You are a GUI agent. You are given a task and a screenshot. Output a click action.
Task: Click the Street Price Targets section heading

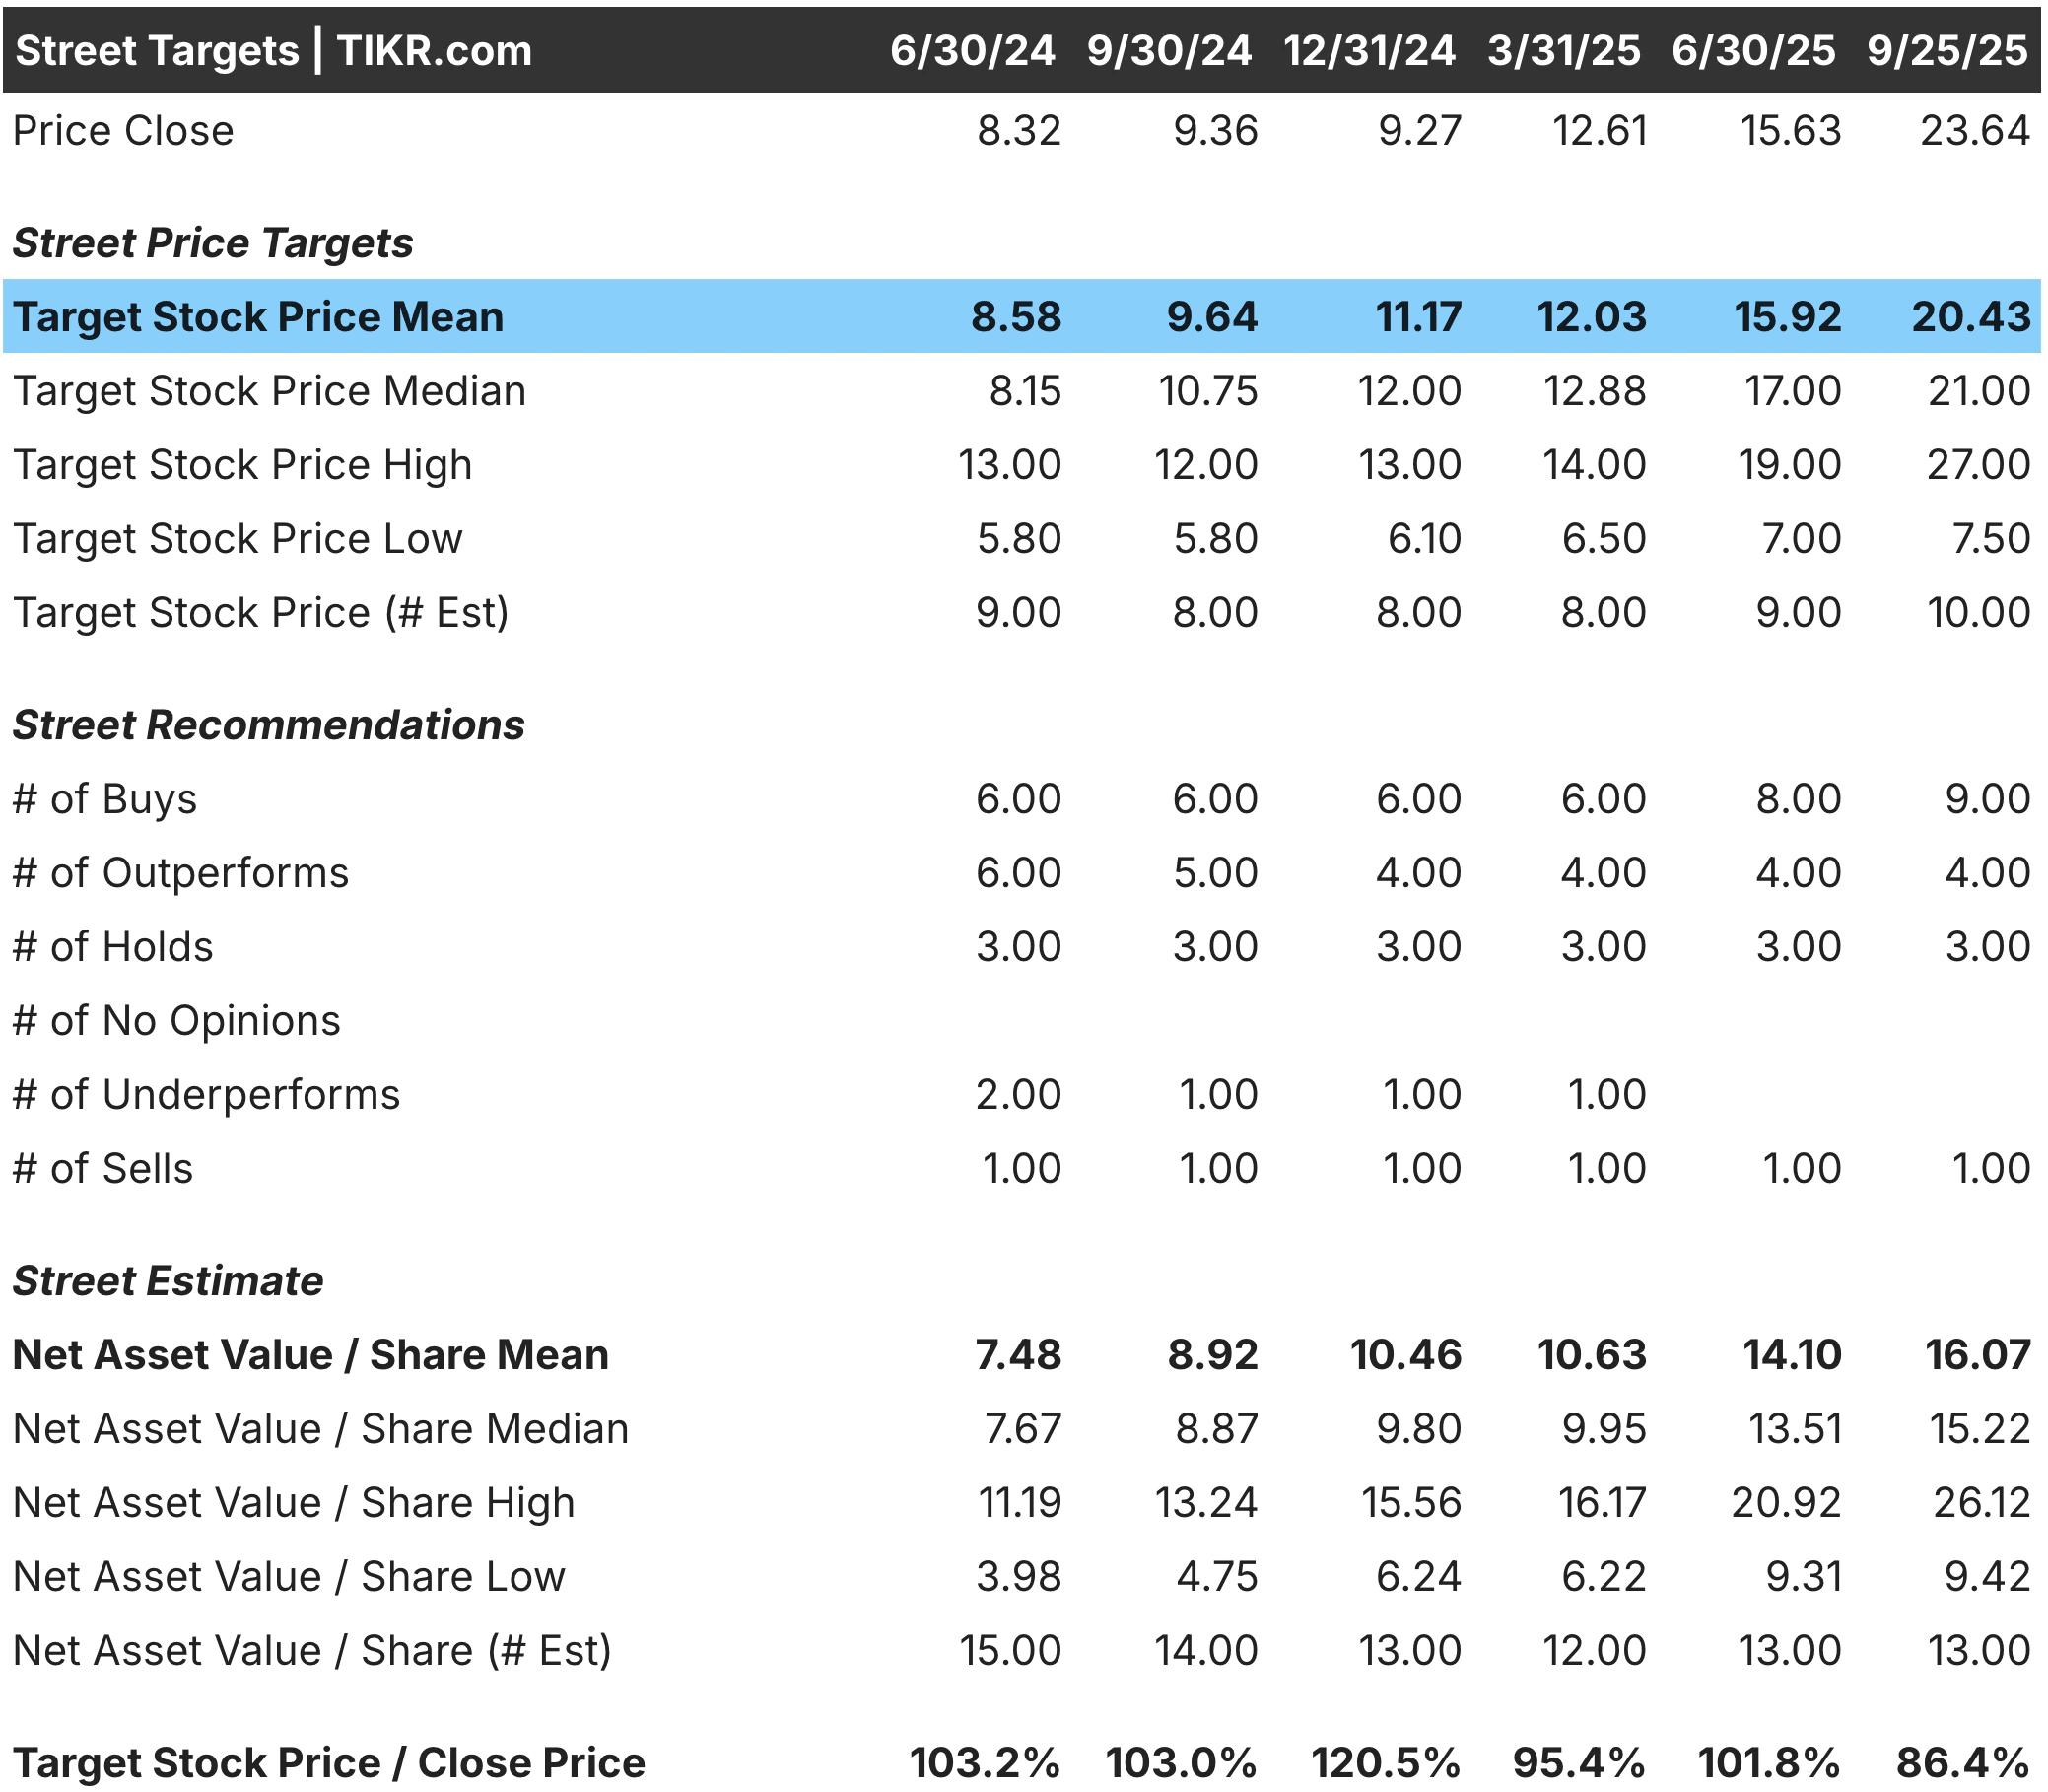[x=212, y=243]
